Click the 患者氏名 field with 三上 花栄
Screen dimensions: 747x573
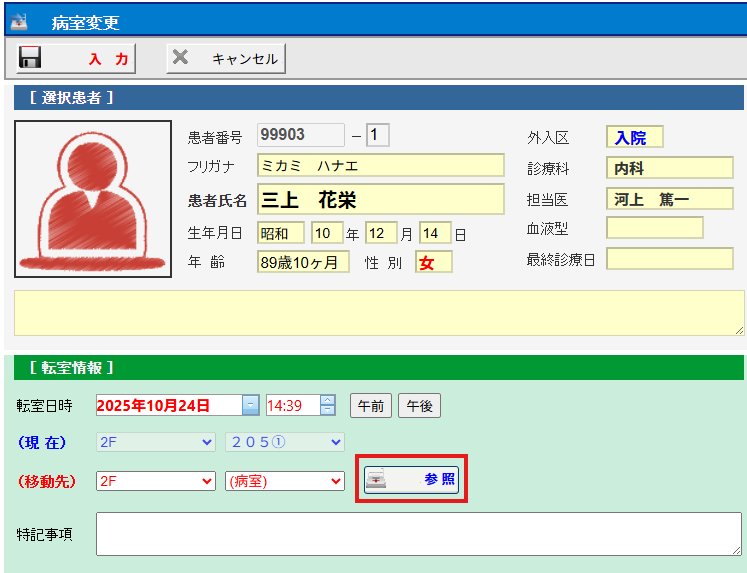coord(380,199)
